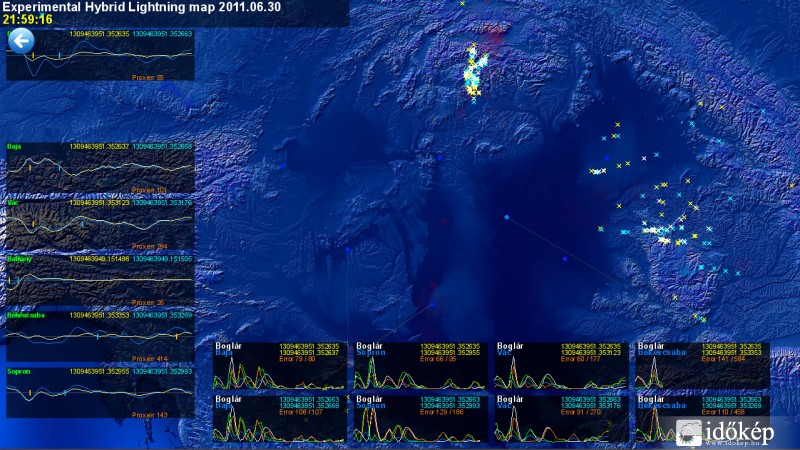Click the yellow 21:59:16 clock display
The width and height of the screenshot is (800, 450).
[28, 19]
